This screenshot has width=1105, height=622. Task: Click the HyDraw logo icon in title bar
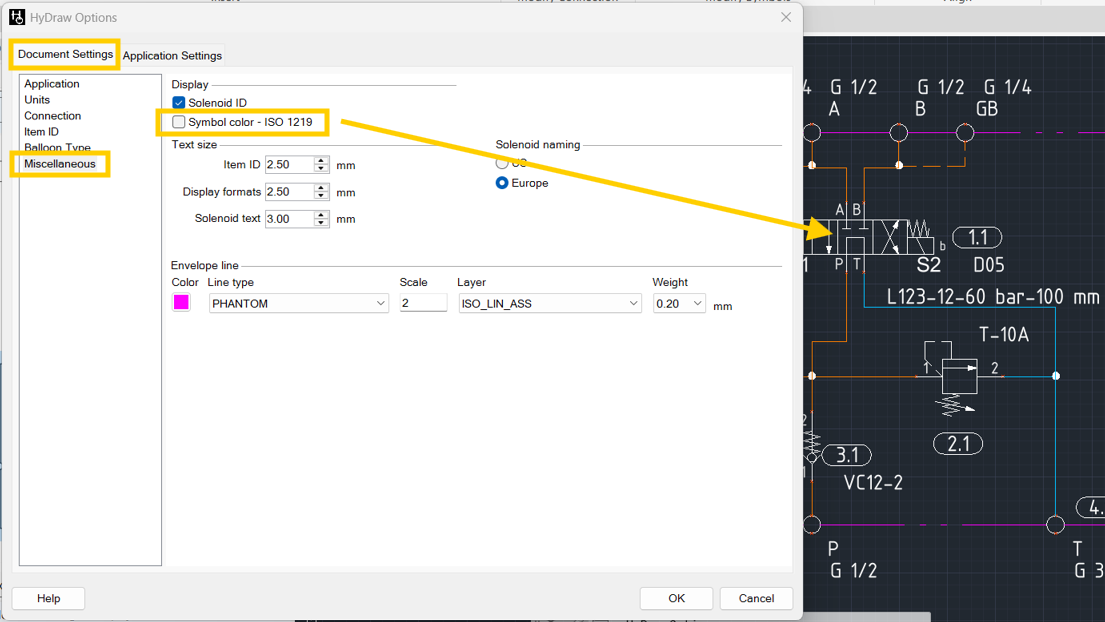point(17,17)
